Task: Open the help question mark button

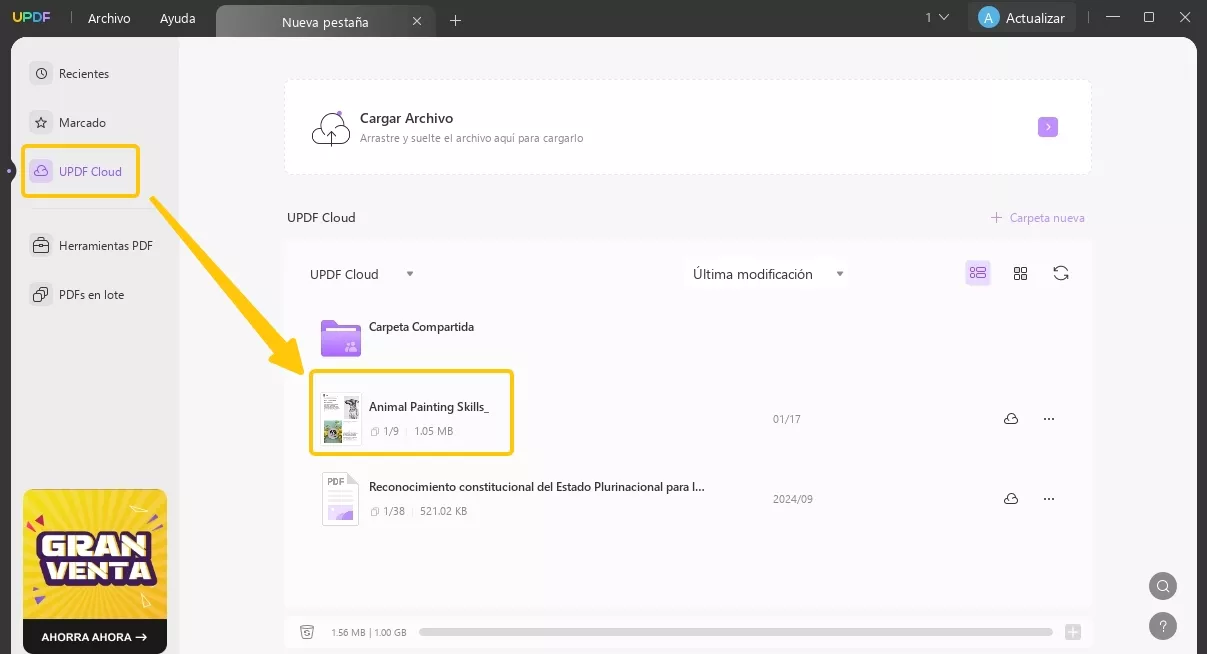Action: point(1162,626)
